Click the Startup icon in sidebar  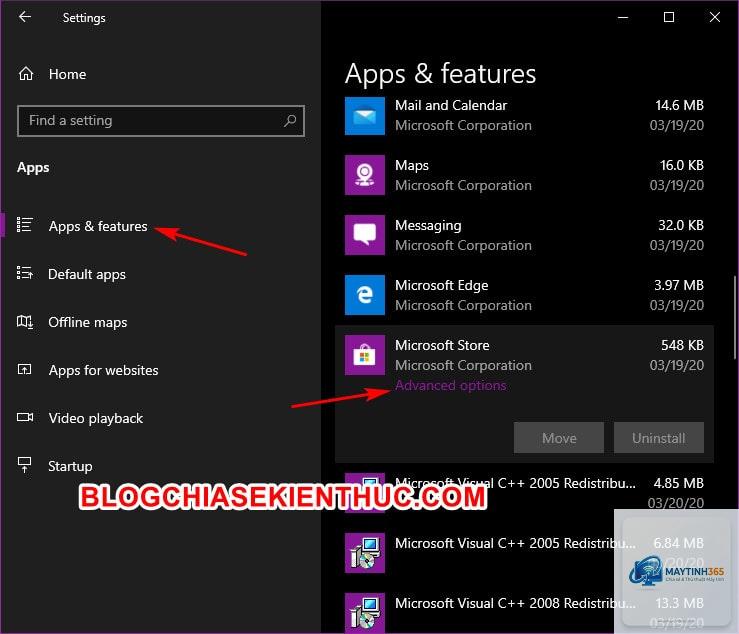tap(25, 465)
